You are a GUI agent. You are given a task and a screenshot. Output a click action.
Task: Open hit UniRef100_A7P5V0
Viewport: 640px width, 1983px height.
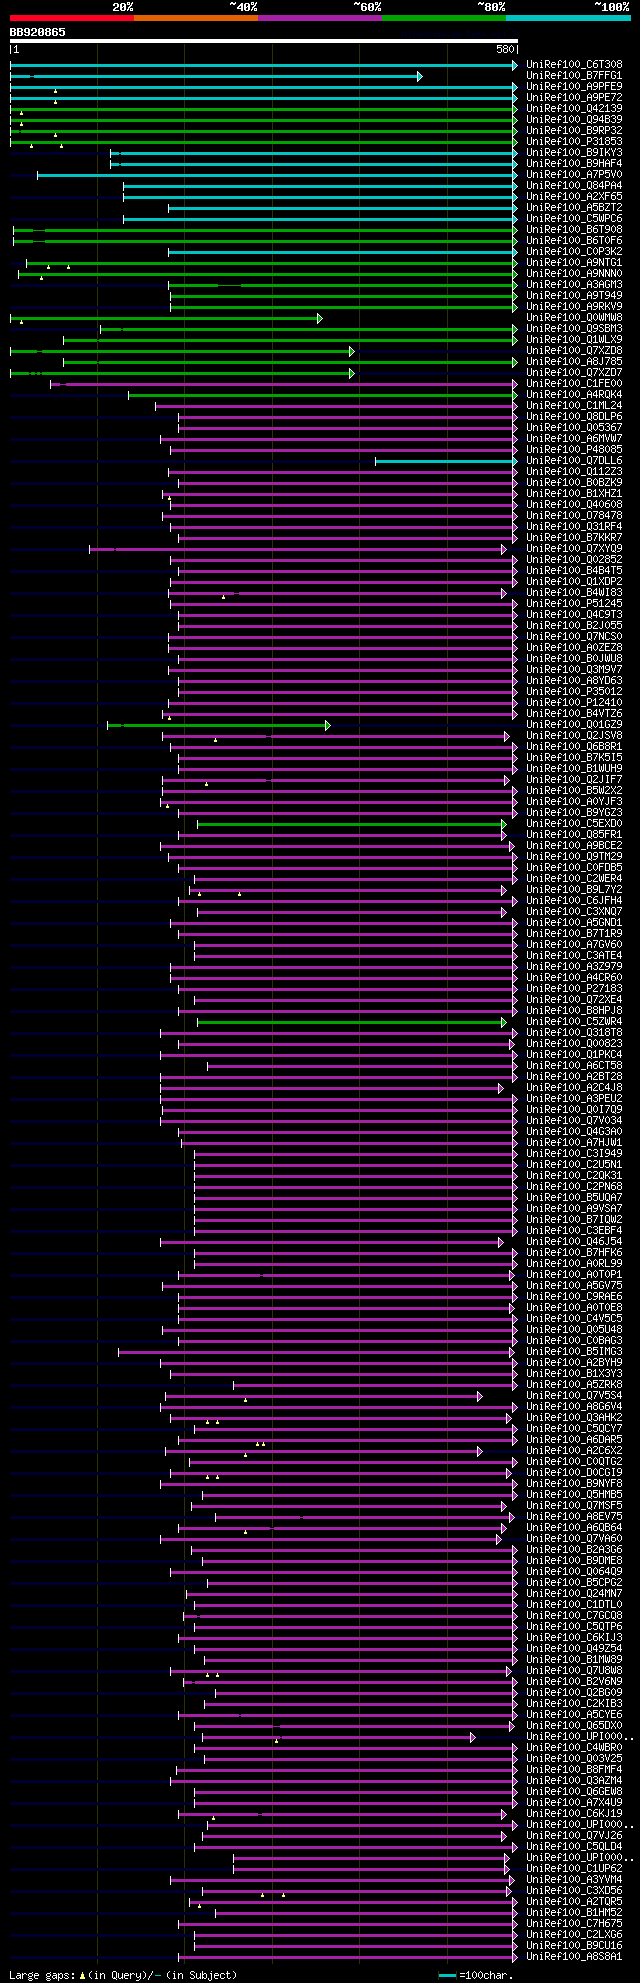coord(574,175)
